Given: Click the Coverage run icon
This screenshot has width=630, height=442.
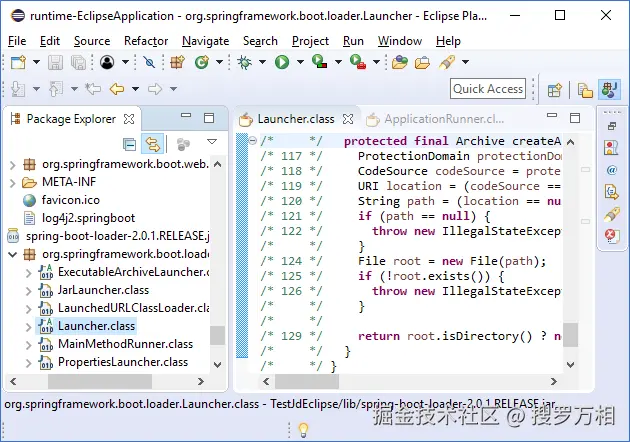Looking at the screenshot, I should [x=319, y=61].
